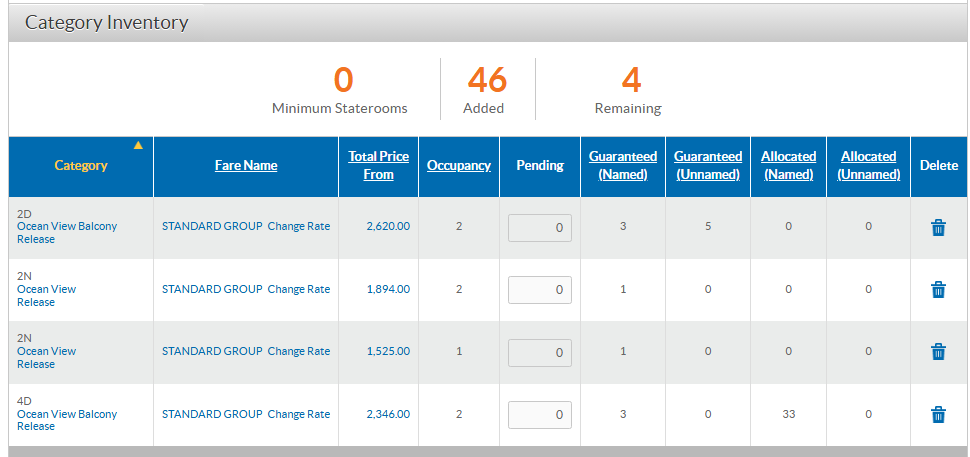Select the Category Inventory panel title
Image resolution: width=970 pixels, height=457 pixels.
pos(106,22)
